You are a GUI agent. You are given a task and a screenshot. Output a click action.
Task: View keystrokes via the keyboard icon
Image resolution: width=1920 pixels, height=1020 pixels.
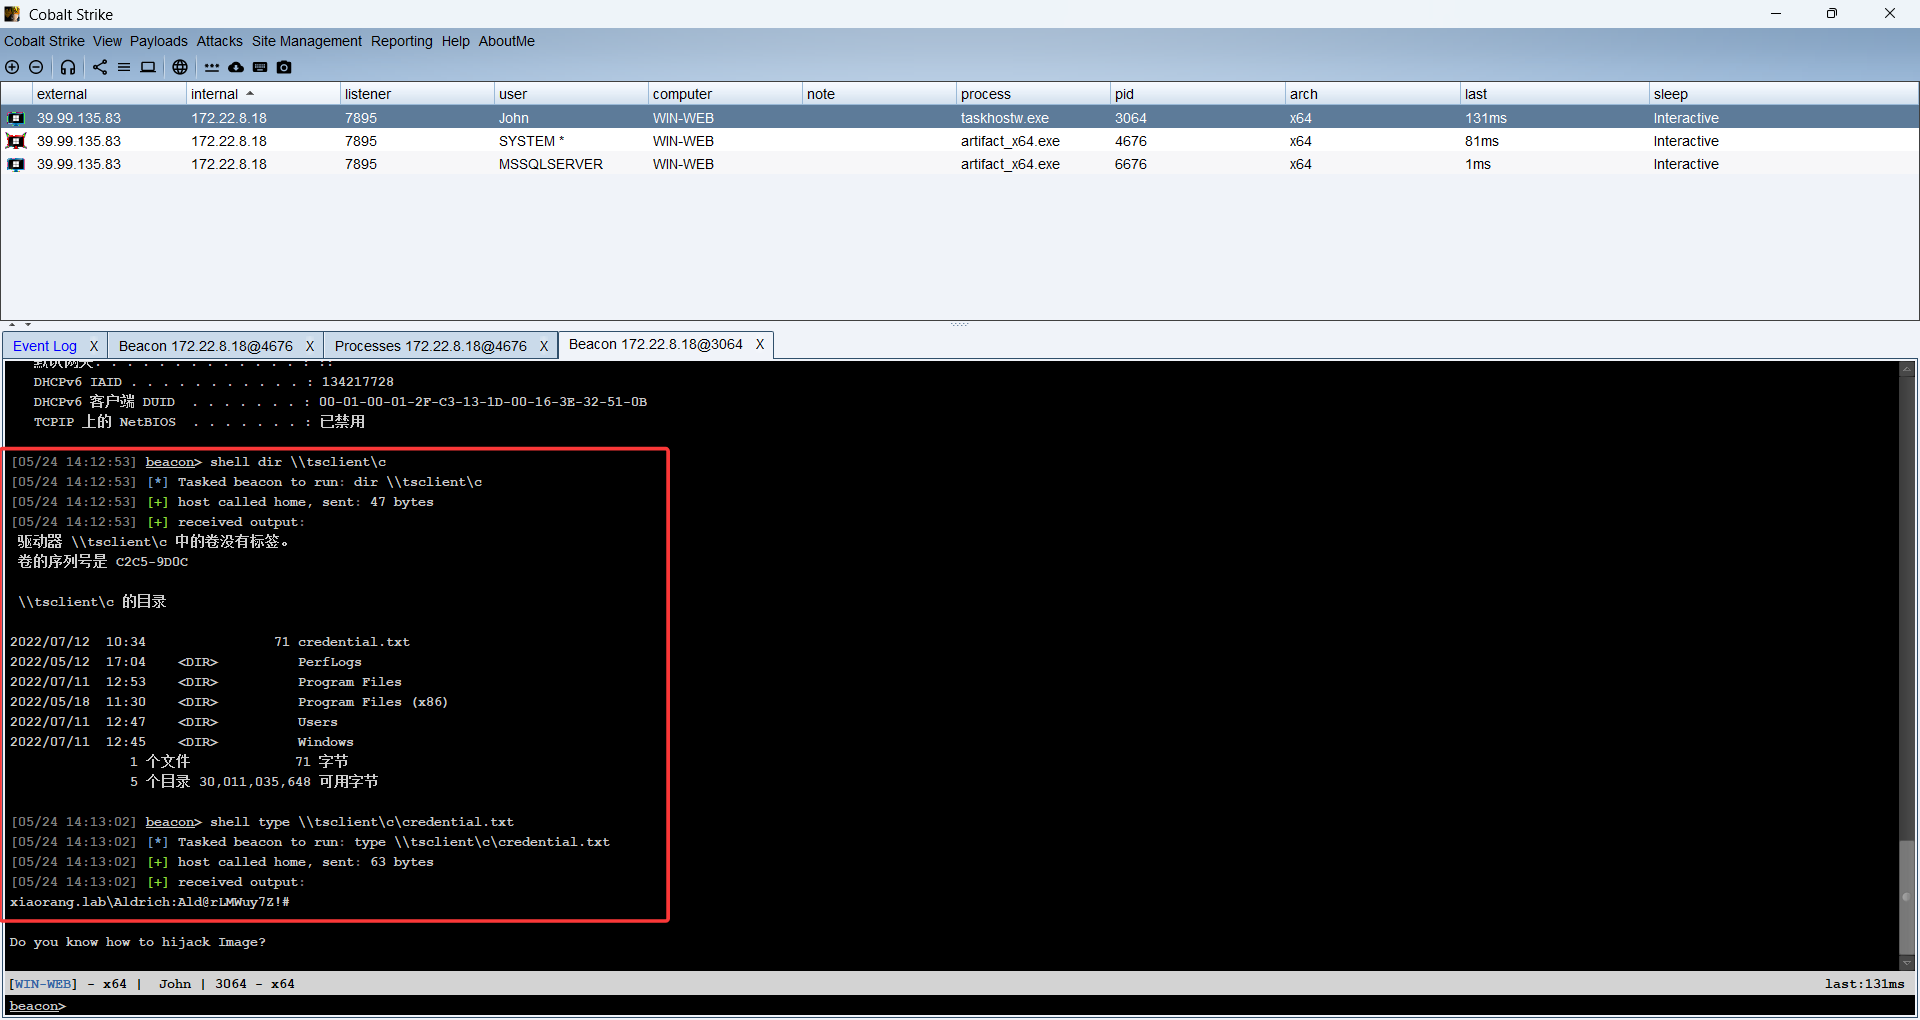(260, 67)
